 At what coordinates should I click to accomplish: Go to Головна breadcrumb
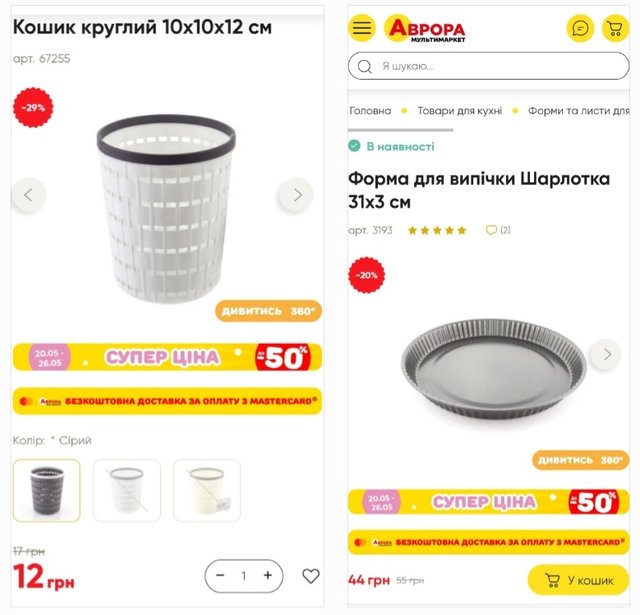coord(370,111)
